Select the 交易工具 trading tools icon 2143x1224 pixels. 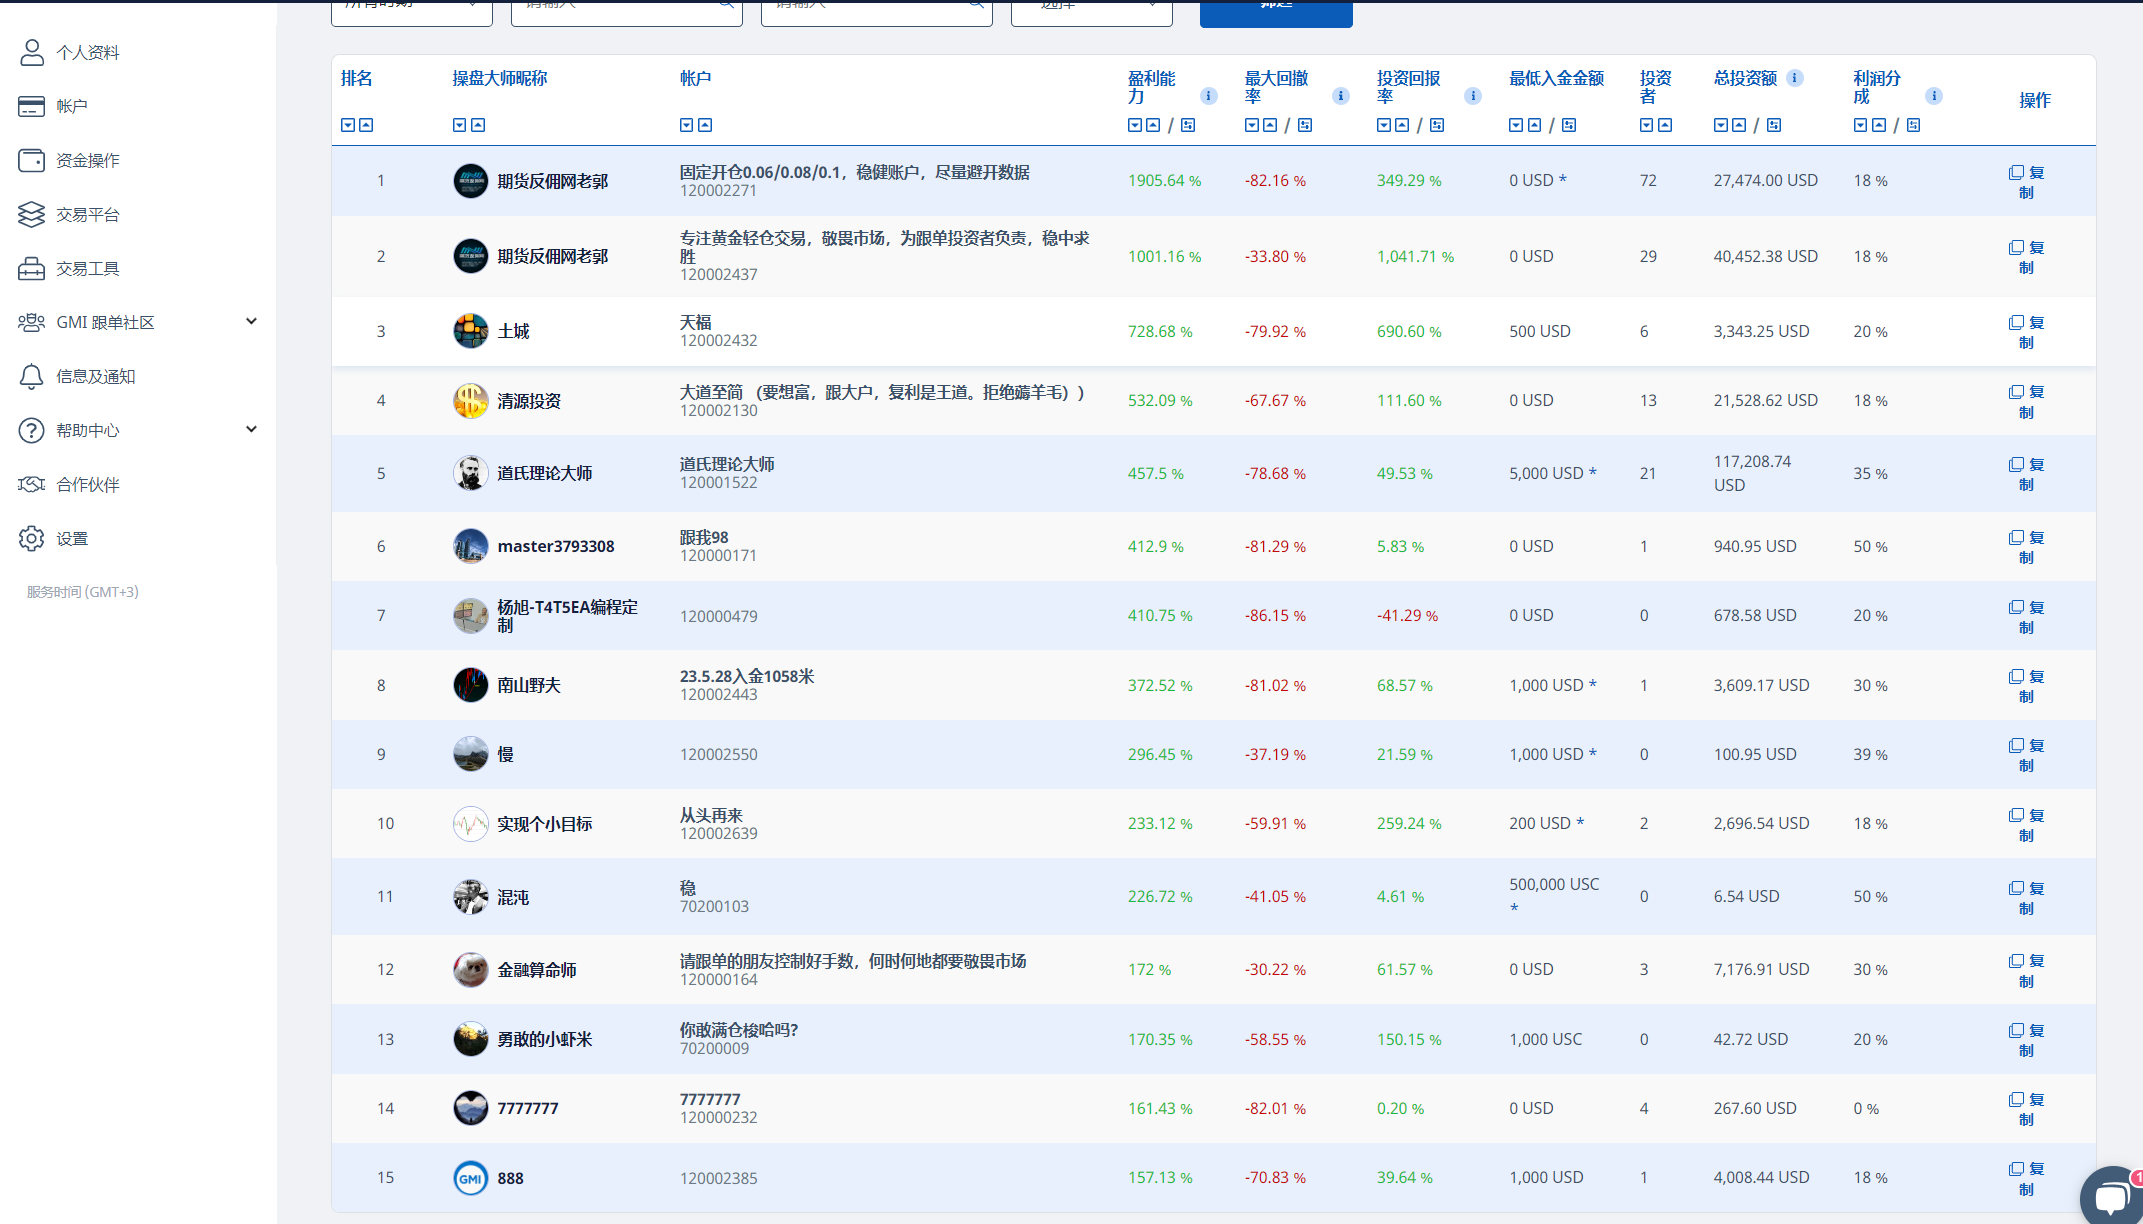coord(31,268)
